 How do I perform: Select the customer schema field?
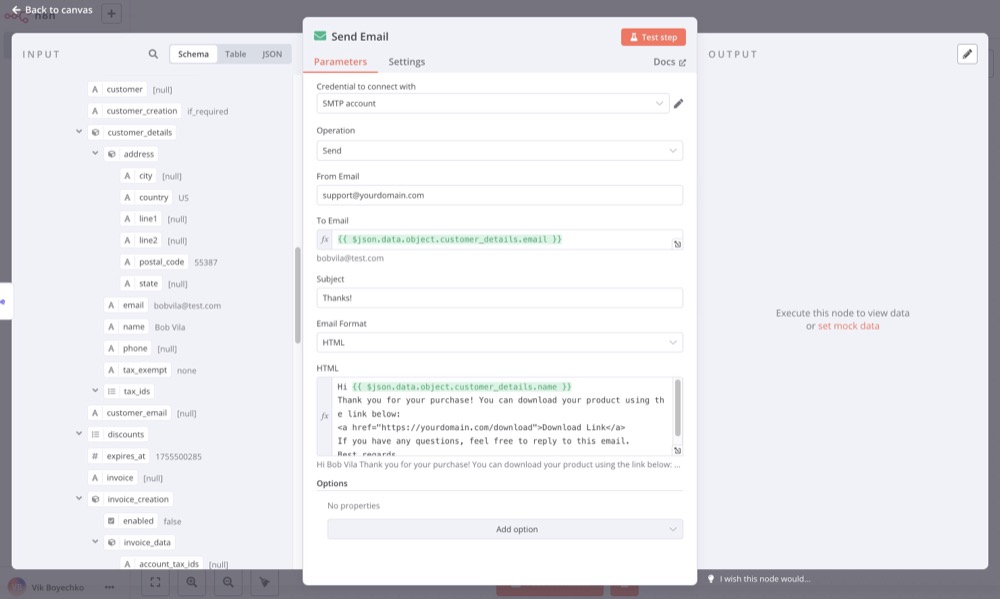[x=117, y=89]
